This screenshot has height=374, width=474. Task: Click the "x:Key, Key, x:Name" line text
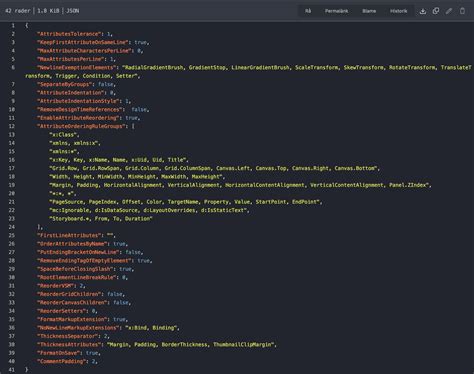(118, 160)
